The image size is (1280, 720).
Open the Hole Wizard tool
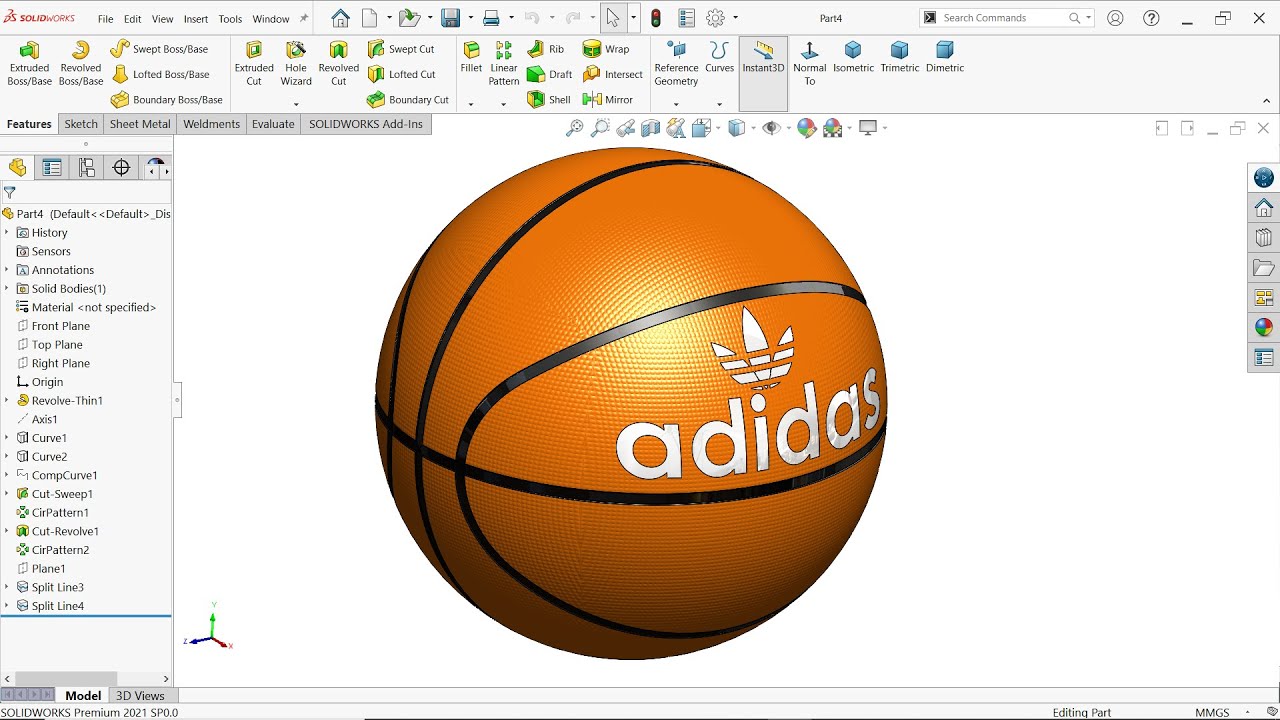296,63
